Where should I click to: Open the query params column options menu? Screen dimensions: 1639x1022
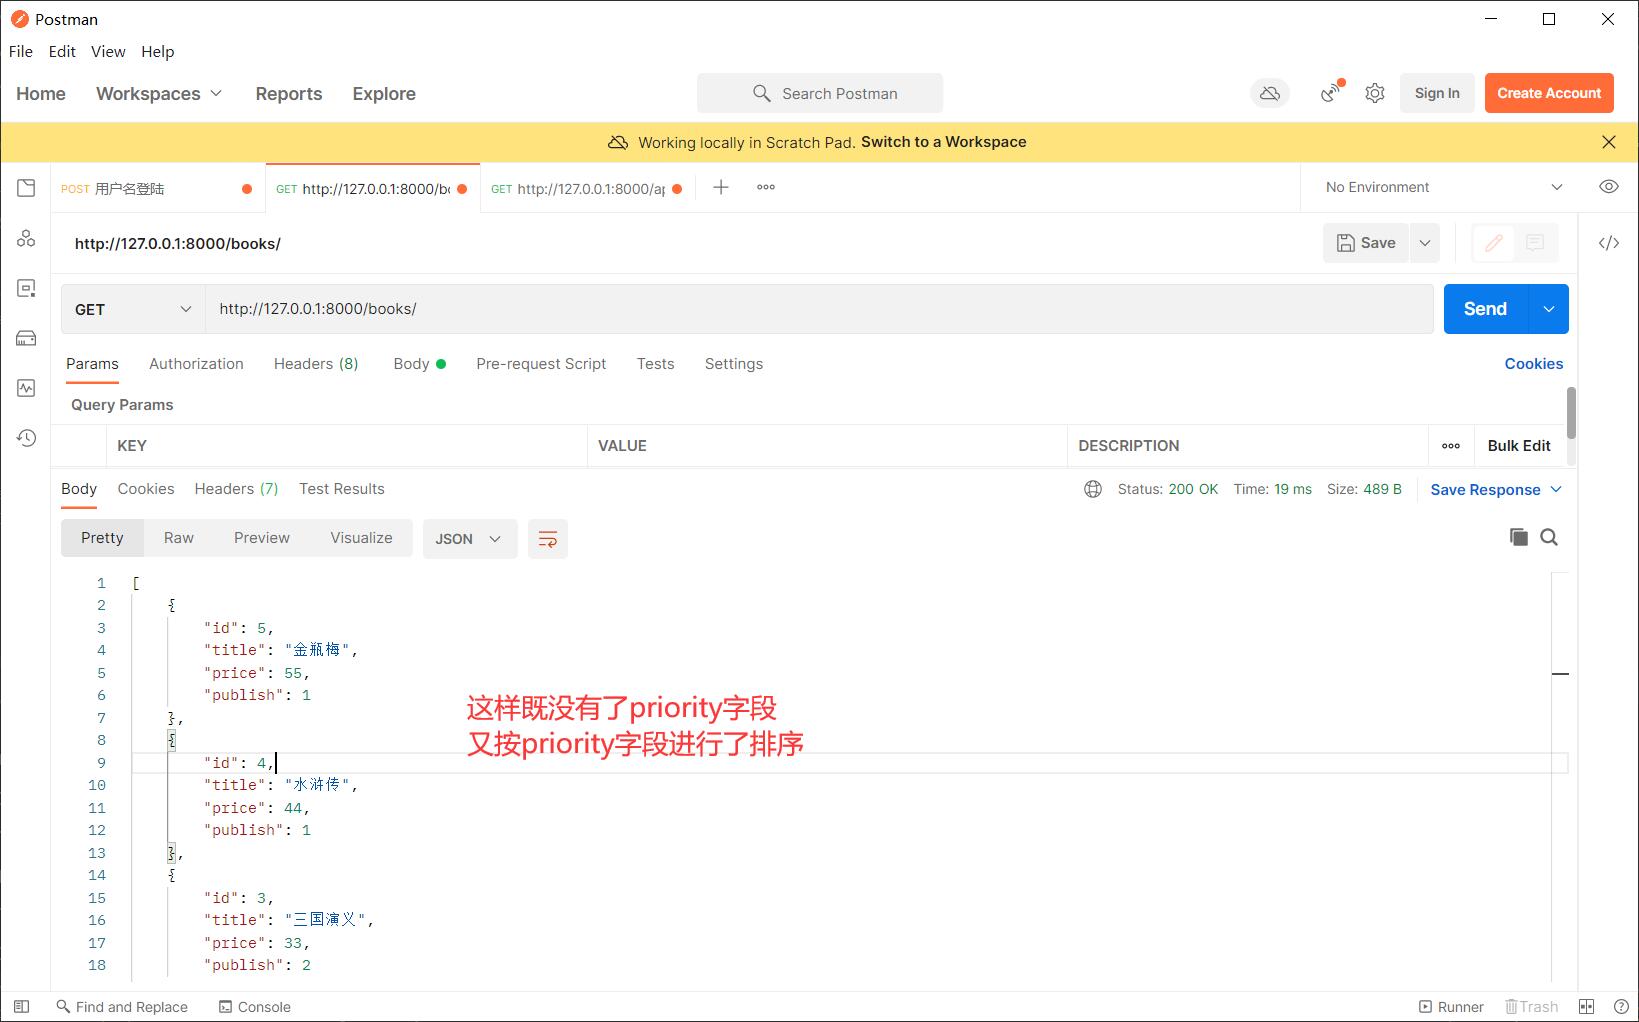(1451, 446)
